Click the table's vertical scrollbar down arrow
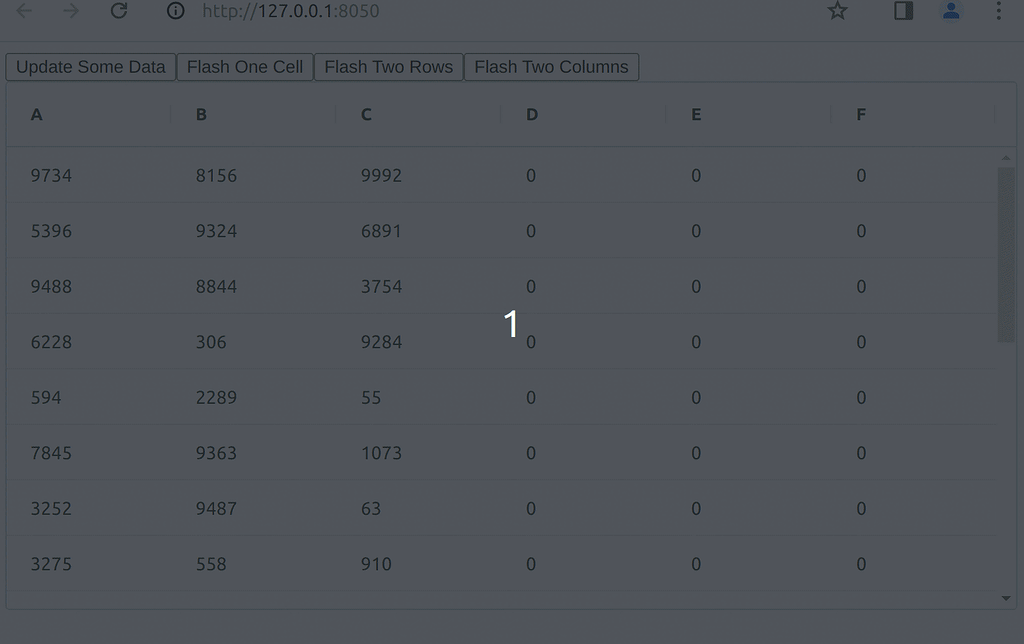This screenshot has height=644, width=1024. pyautogui.click(x=1008, y=599)
